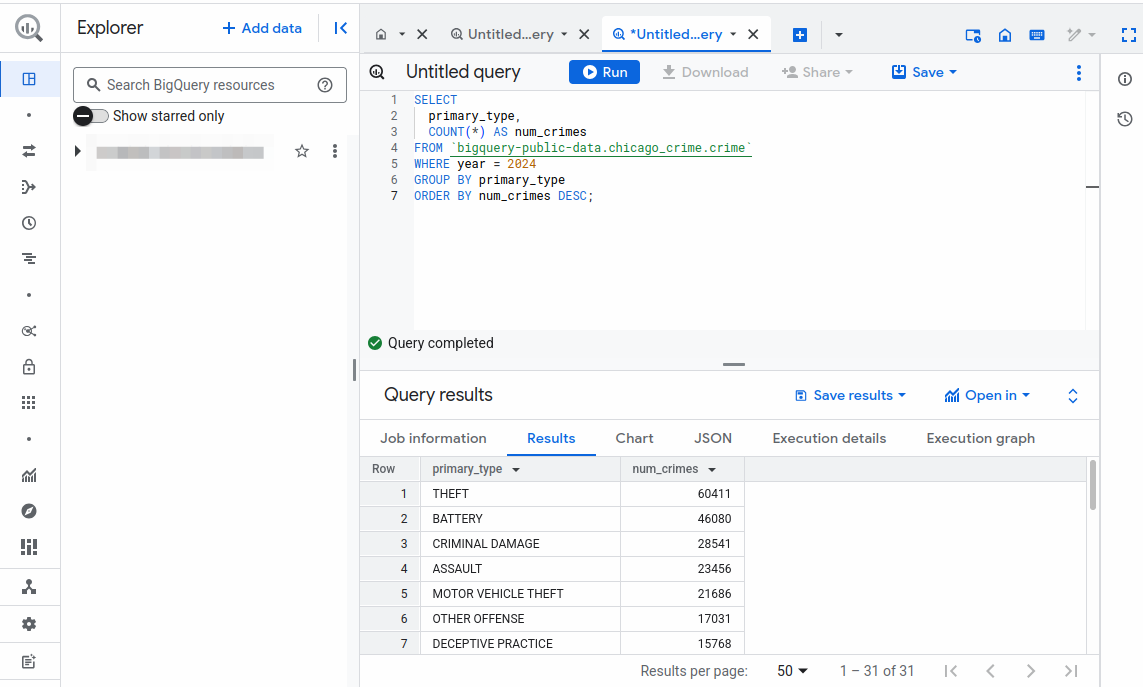Go to next results page
The image size is (1143, 687).
click(x=1030, y=671)
